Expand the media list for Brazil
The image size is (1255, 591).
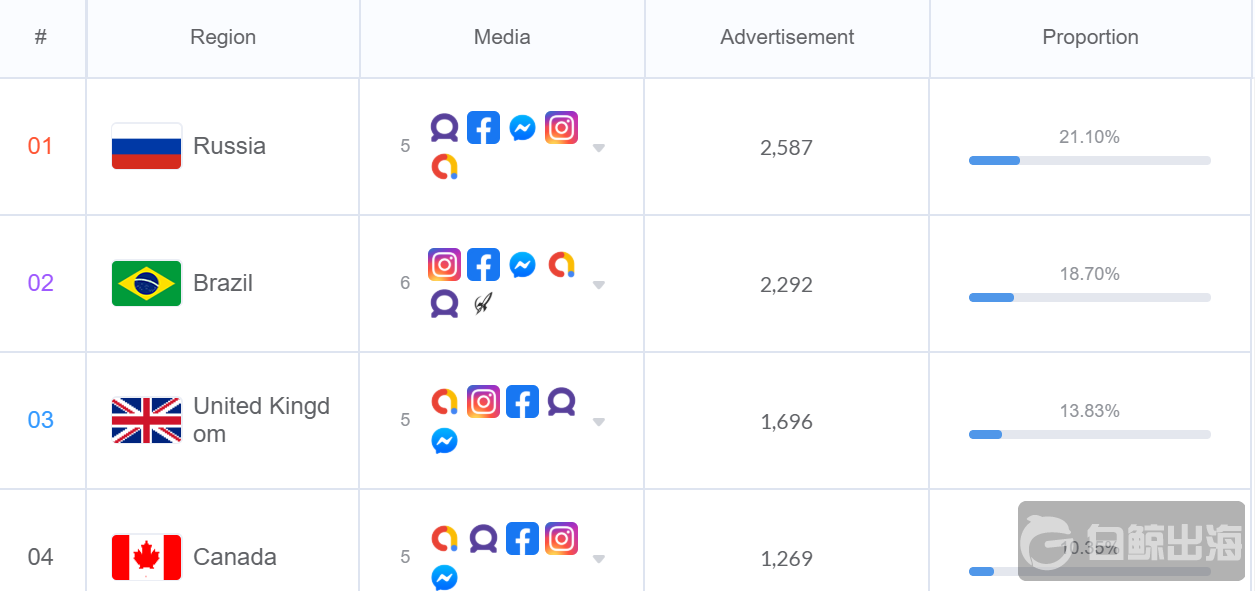coord(599,285)
